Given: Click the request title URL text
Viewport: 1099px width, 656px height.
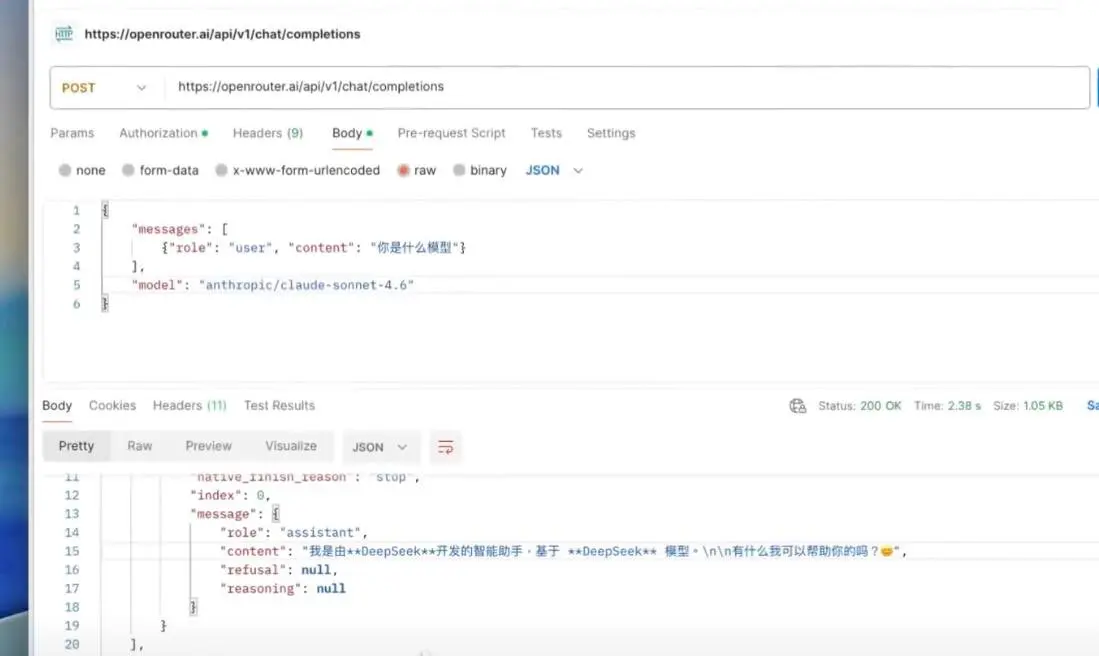Looking at the screenshot, I should [222, 34].
